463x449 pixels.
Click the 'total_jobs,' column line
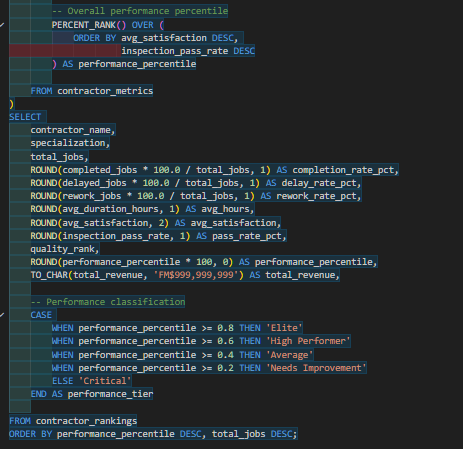coord(59,157)
